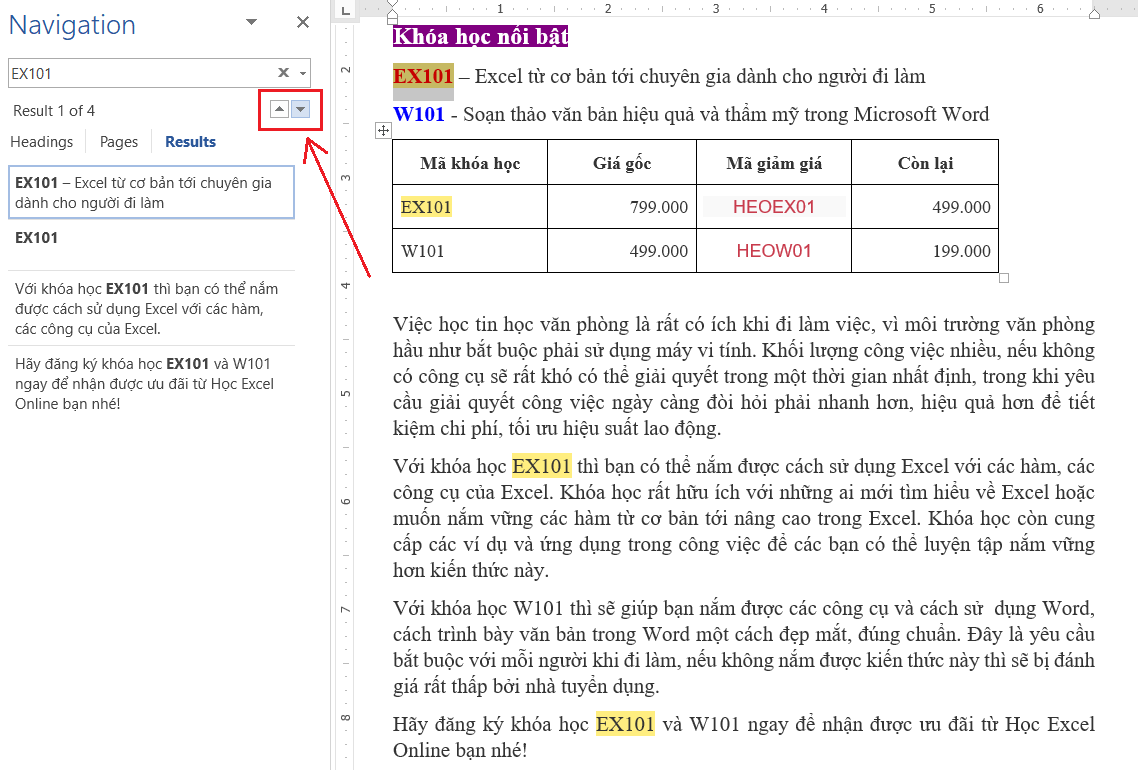Clear the EX101 search text
The image size is (1138, 770).
click(x=283, y=73)
